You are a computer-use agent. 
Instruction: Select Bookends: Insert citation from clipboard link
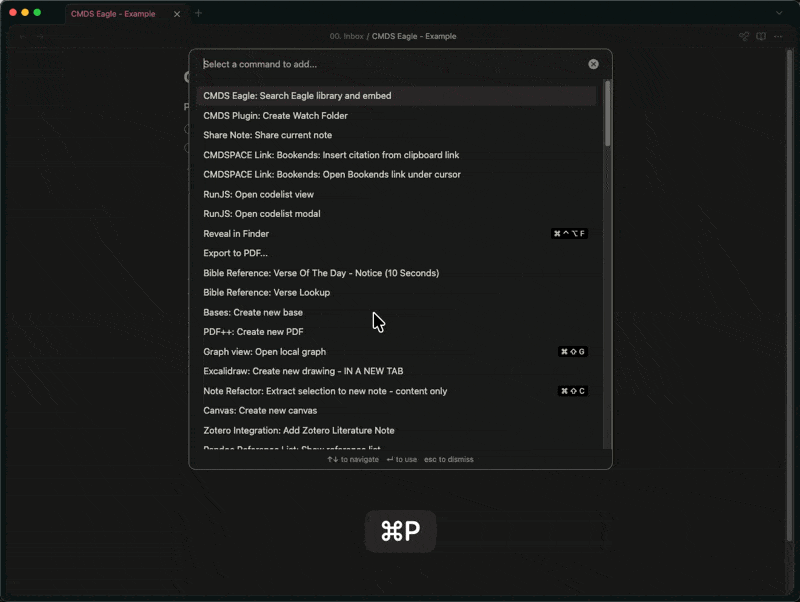coord(396,155)
